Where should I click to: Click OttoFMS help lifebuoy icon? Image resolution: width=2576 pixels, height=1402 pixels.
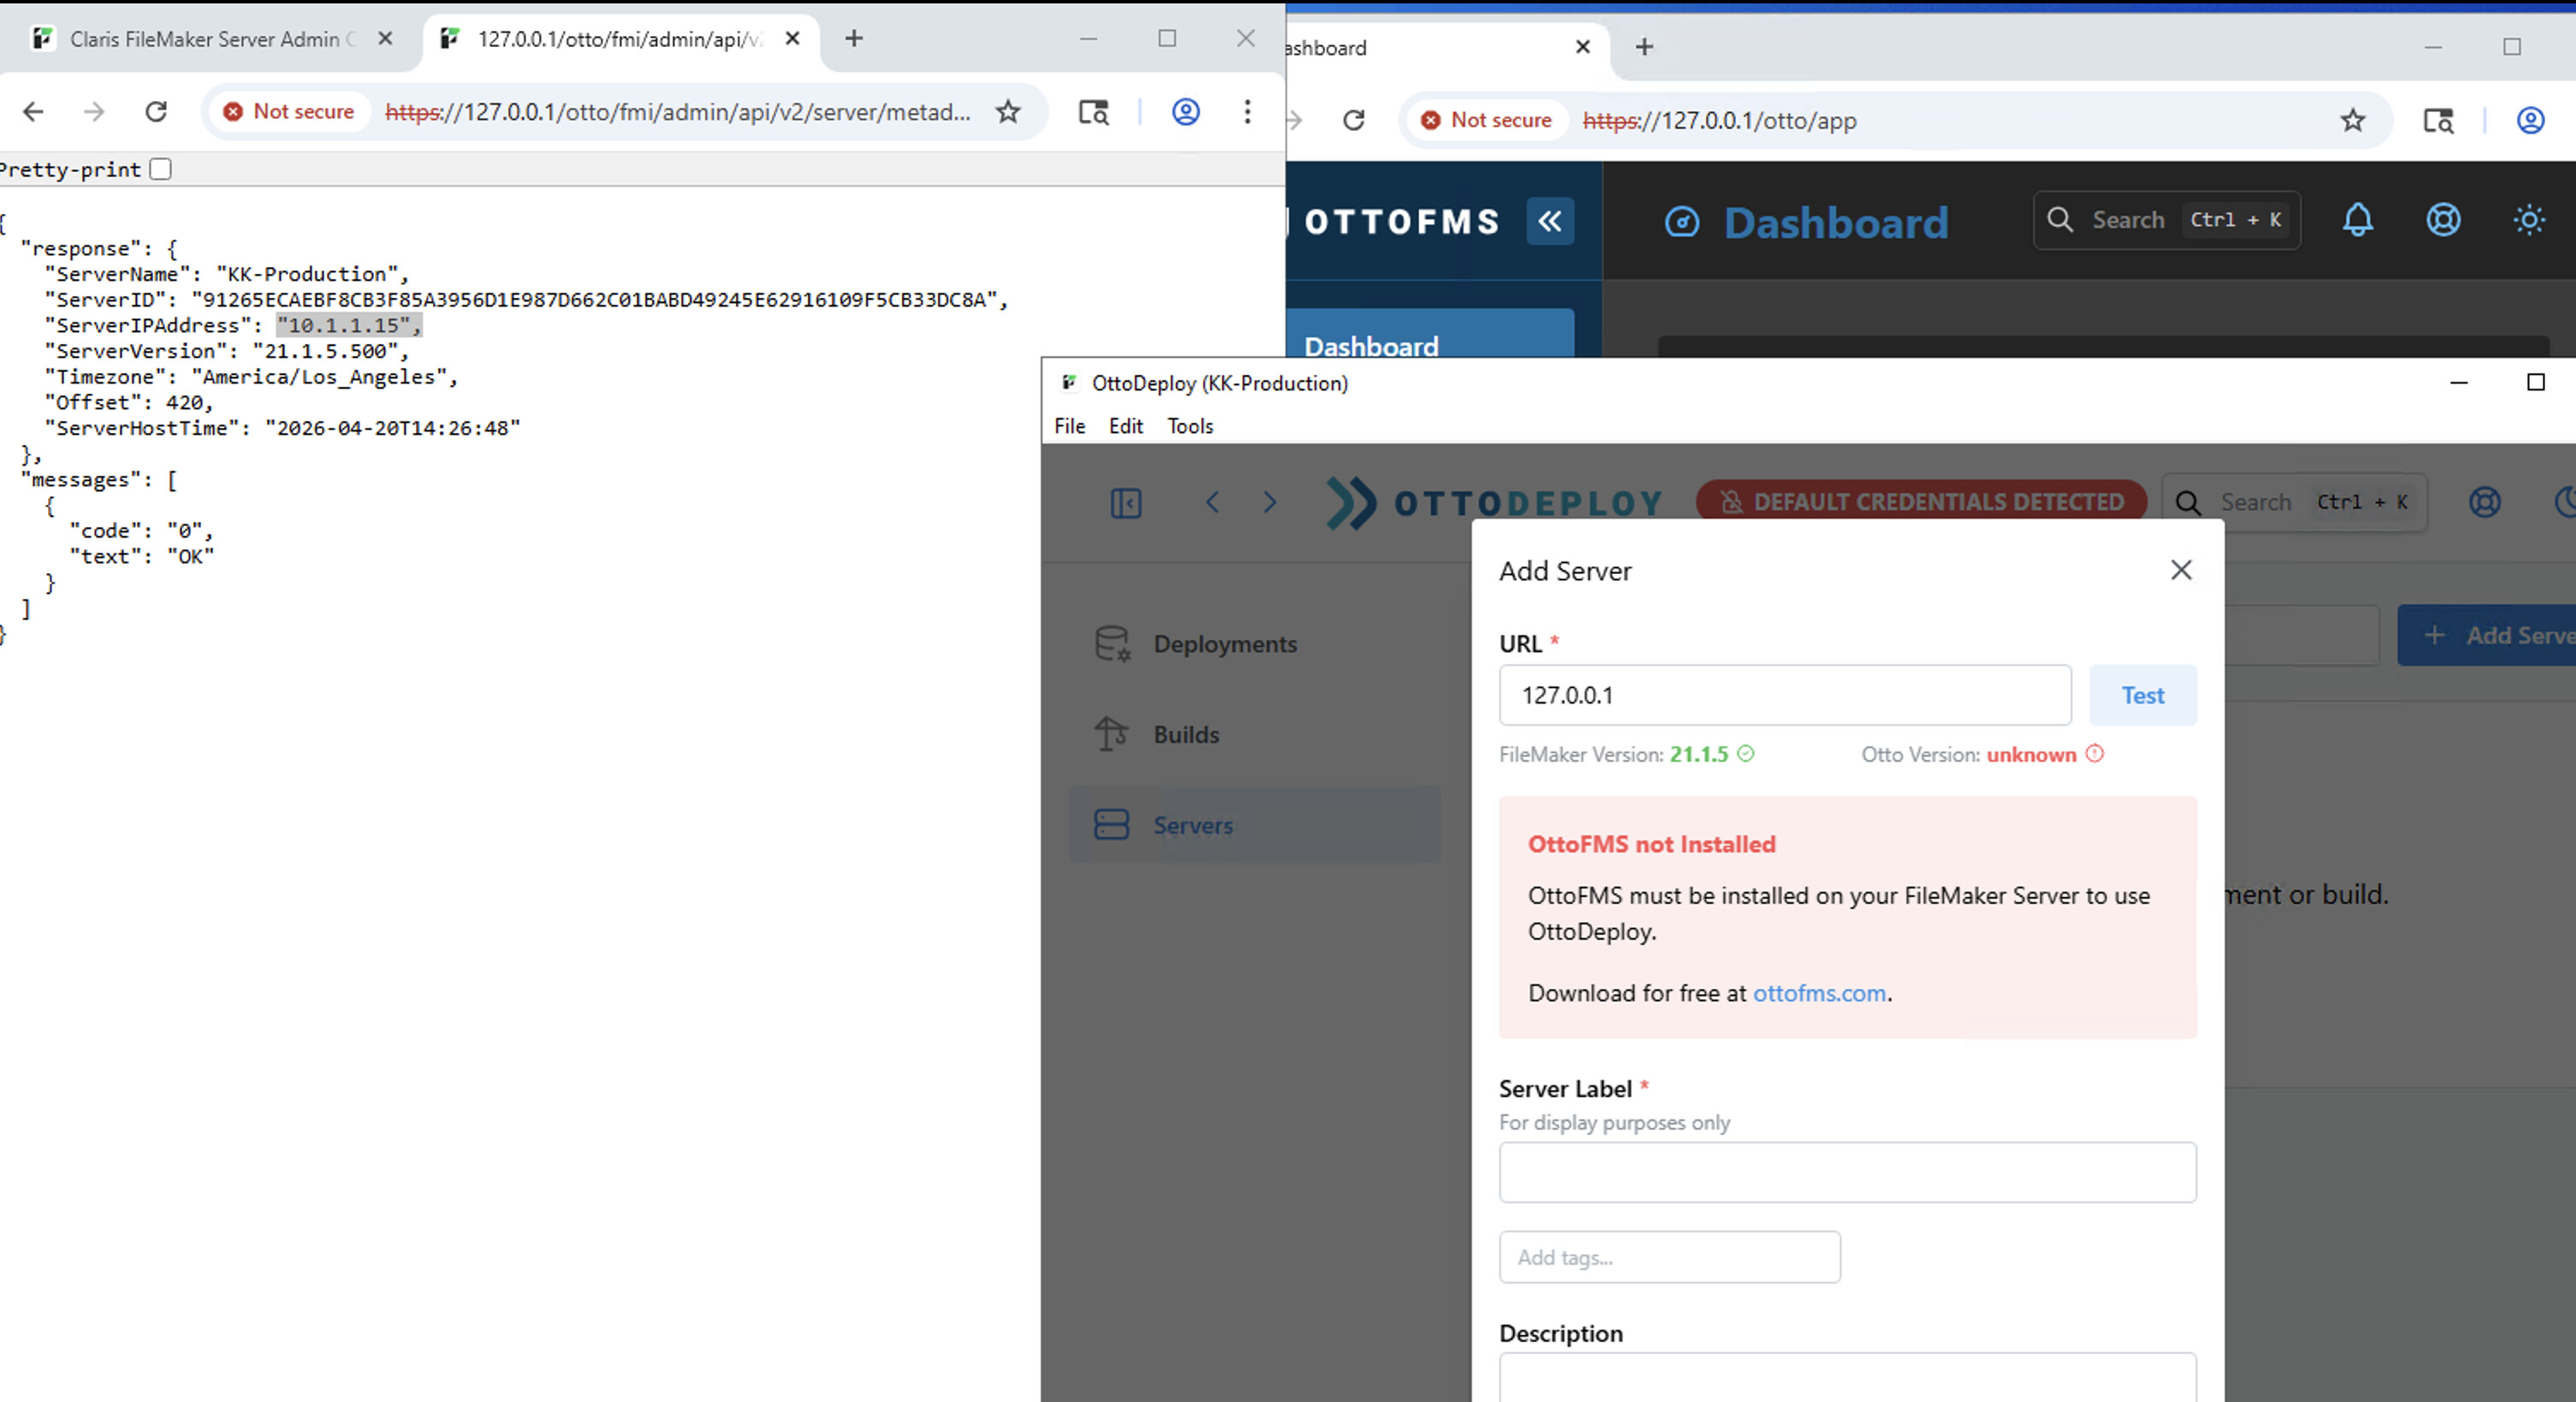coord(2442,220)
